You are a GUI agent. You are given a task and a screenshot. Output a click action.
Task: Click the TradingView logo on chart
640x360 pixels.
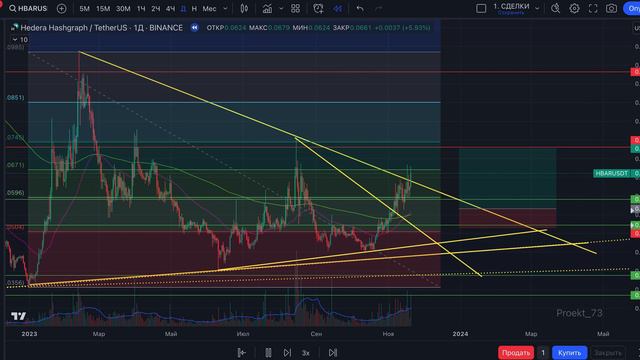click(18, 316)
